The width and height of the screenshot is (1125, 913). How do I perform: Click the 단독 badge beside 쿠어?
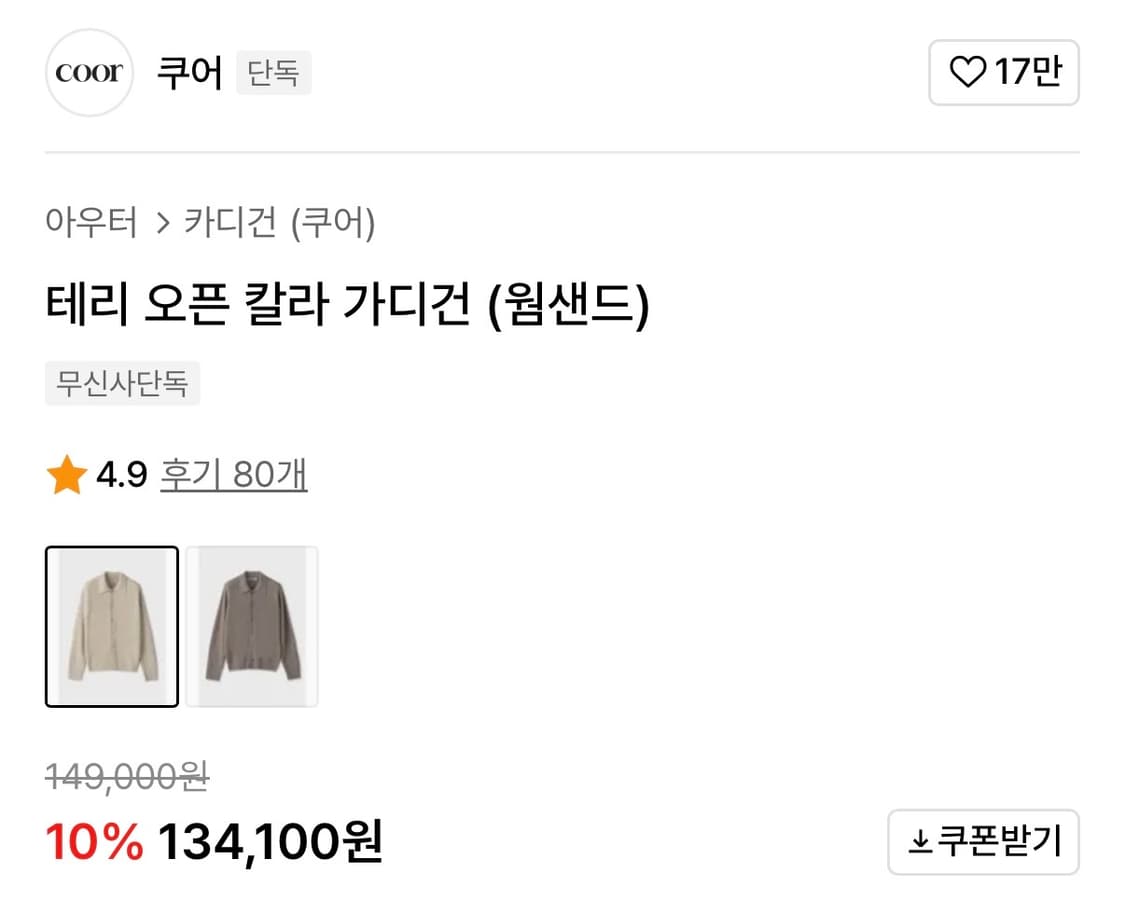click(x=273, y=73)
